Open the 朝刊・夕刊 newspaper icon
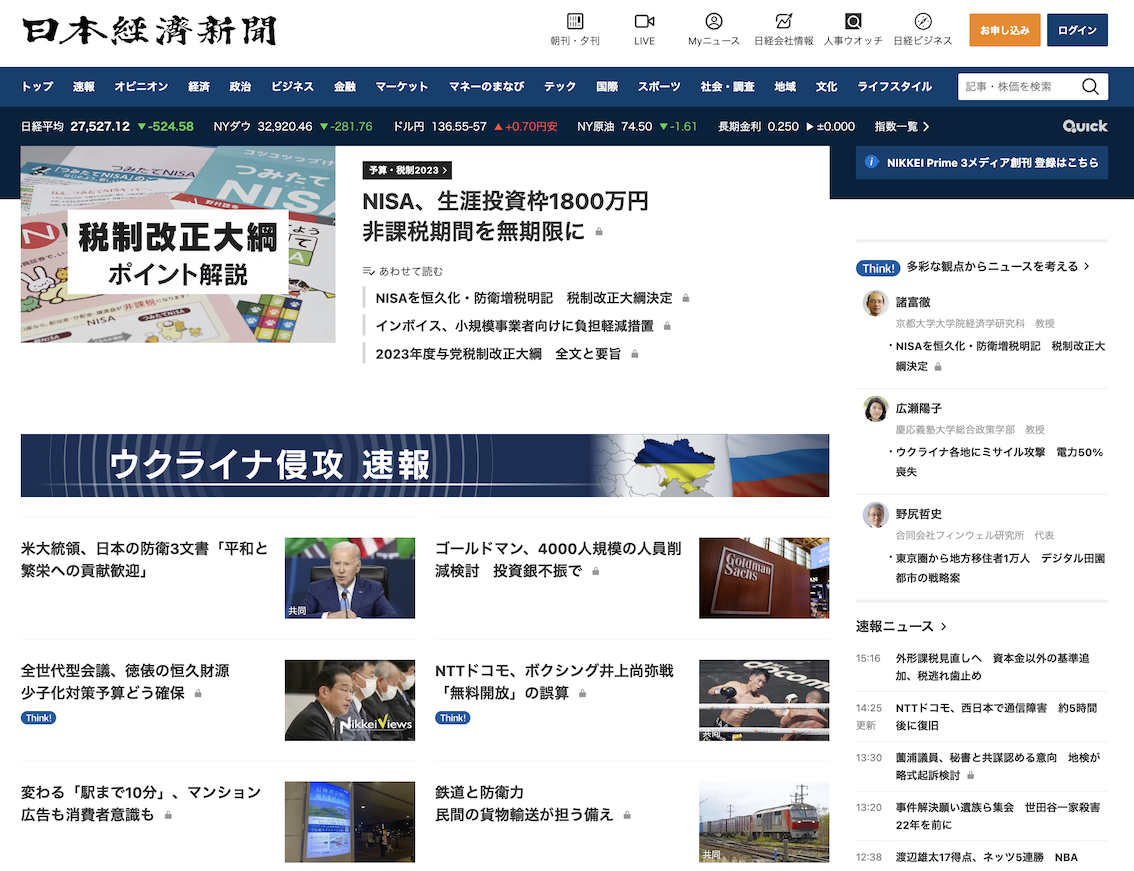The image size is (1134, 871). pyautogui.click(x=575, y=21)
